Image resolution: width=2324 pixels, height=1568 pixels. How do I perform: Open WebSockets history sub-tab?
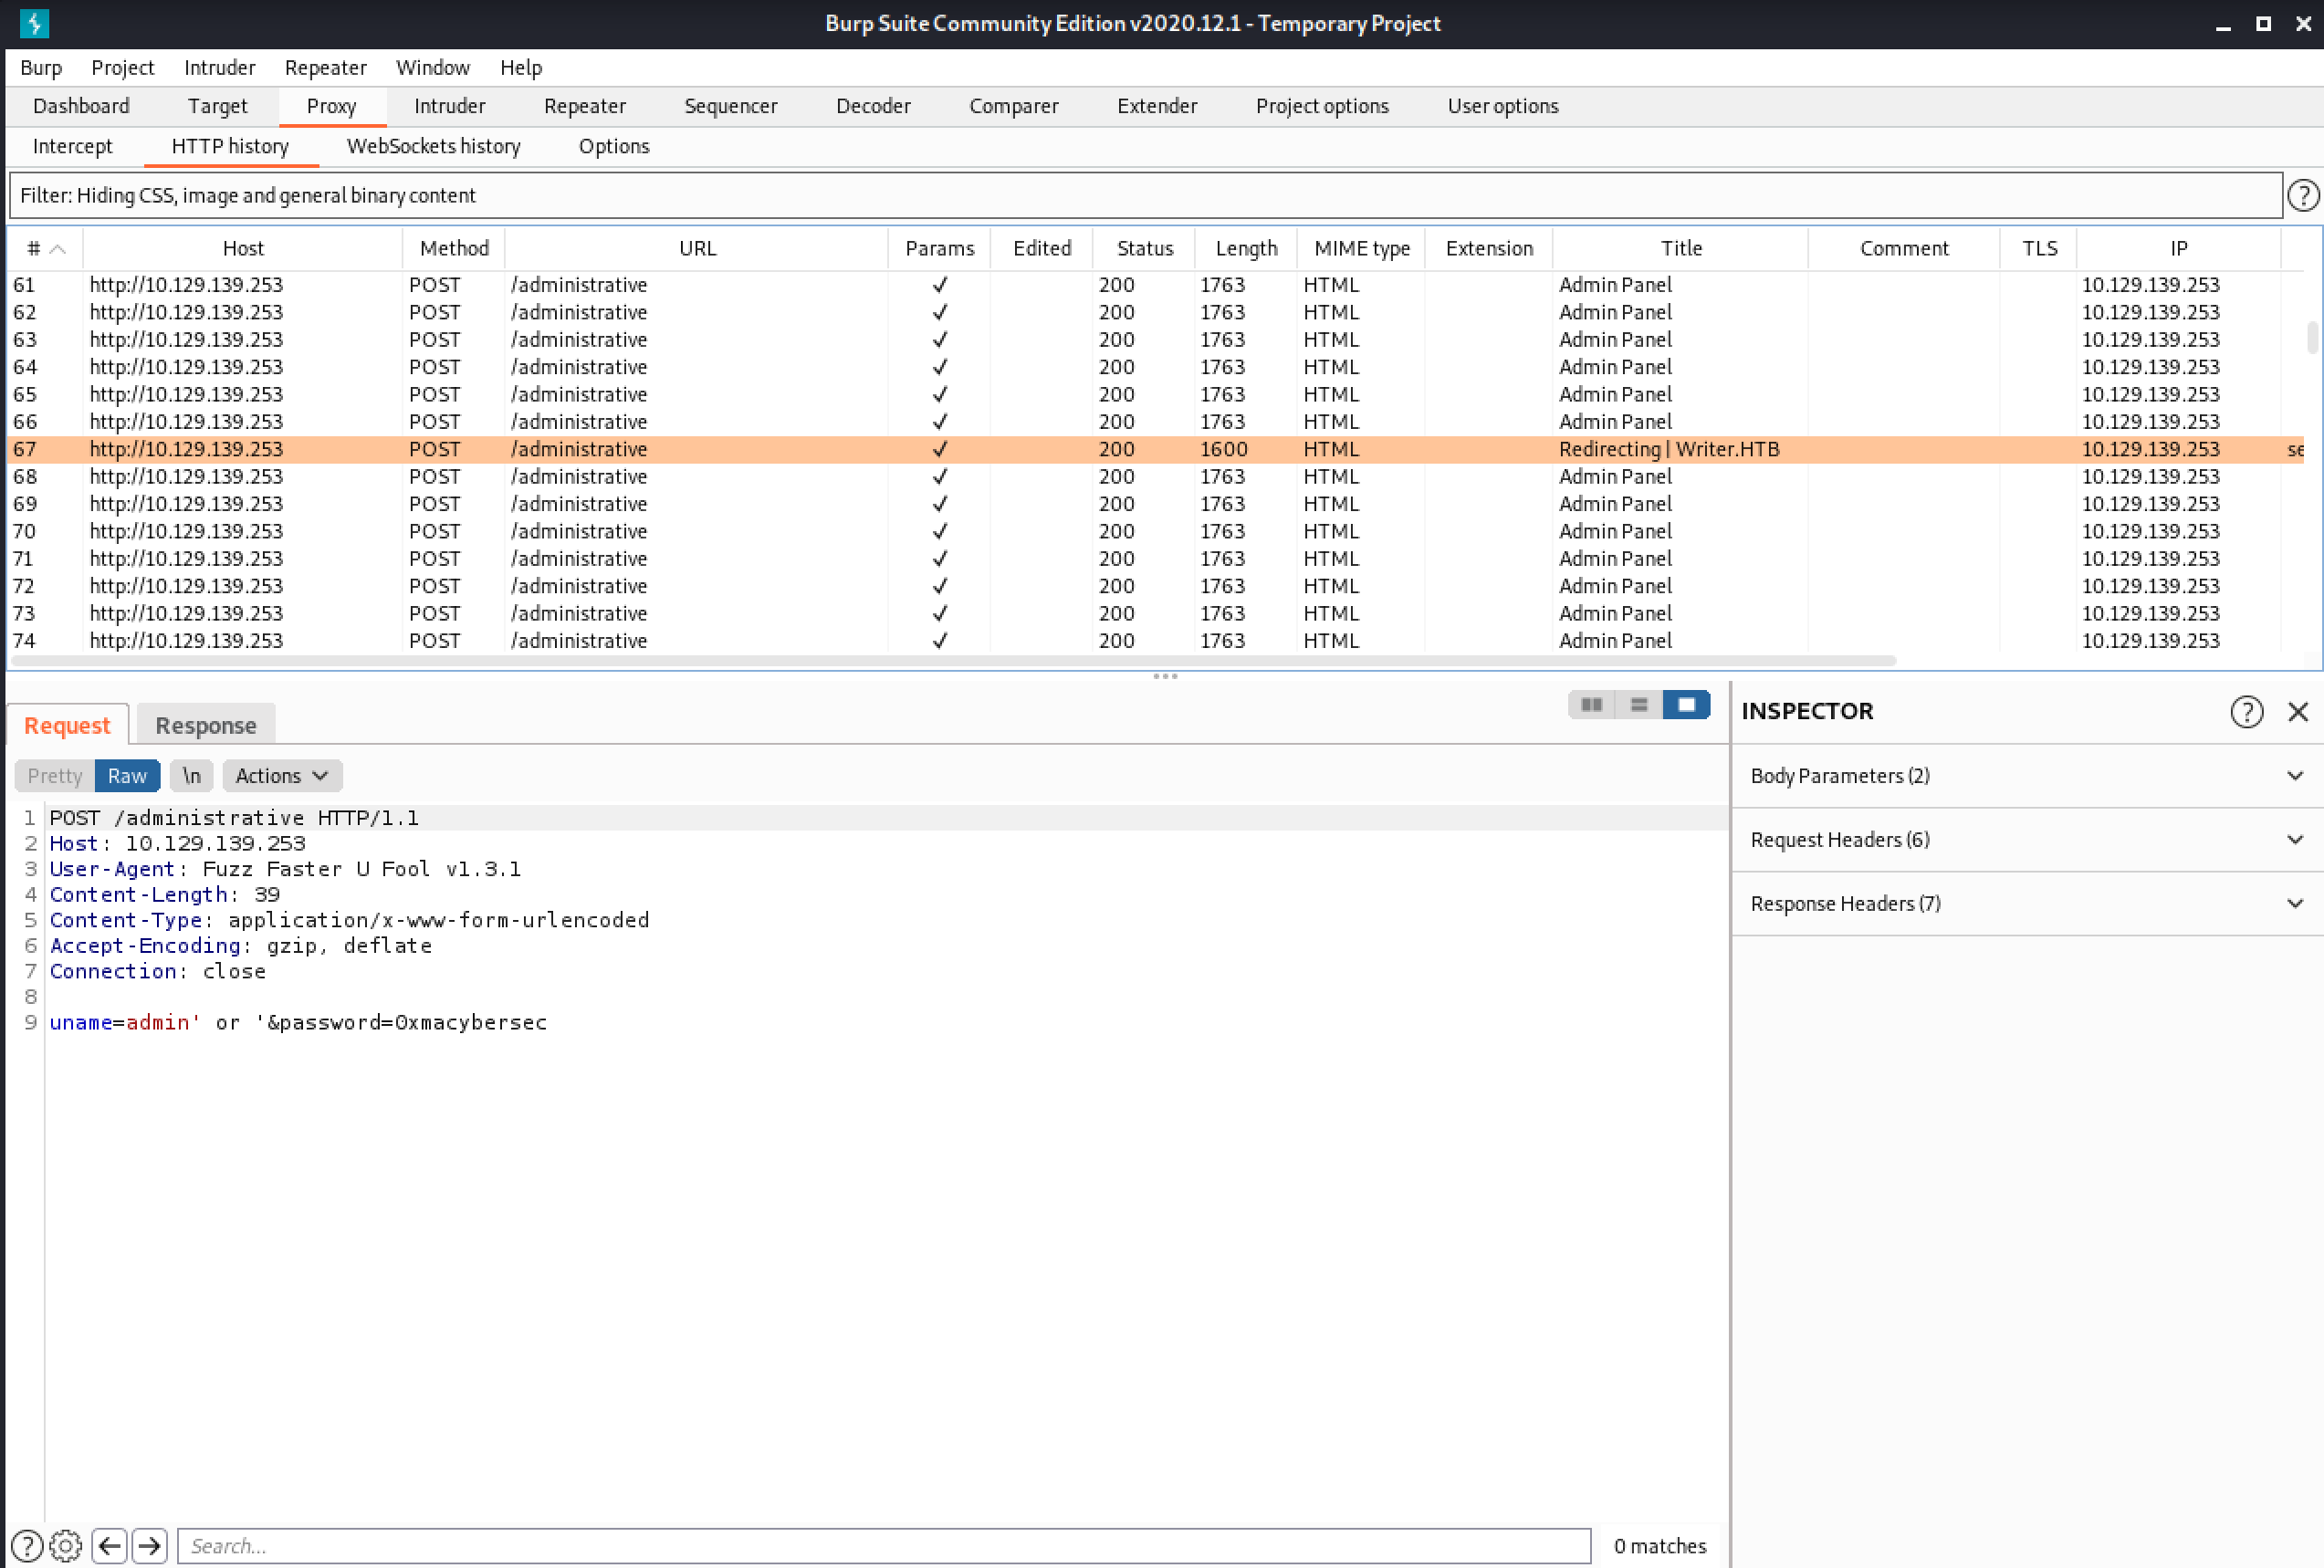434,146
